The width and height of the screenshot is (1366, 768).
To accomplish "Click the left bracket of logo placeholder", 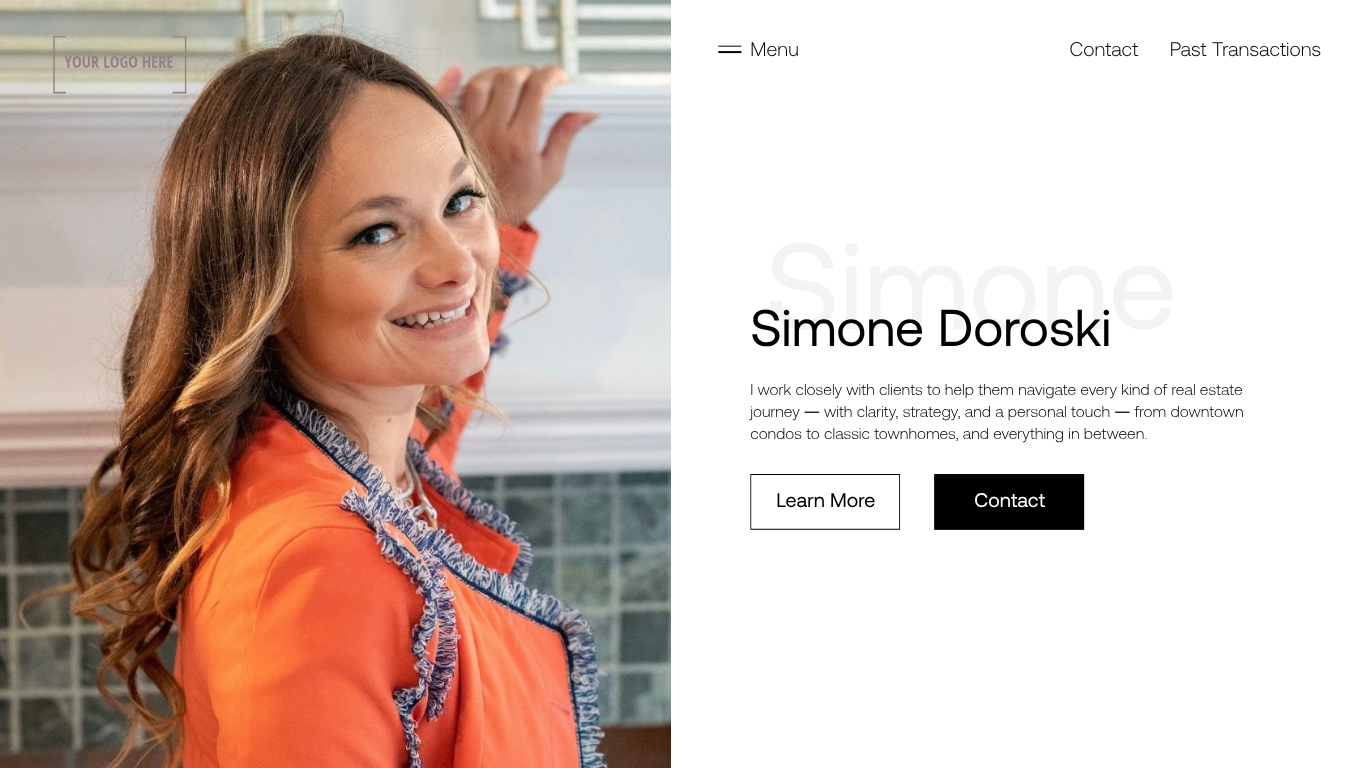I will 58,64.
